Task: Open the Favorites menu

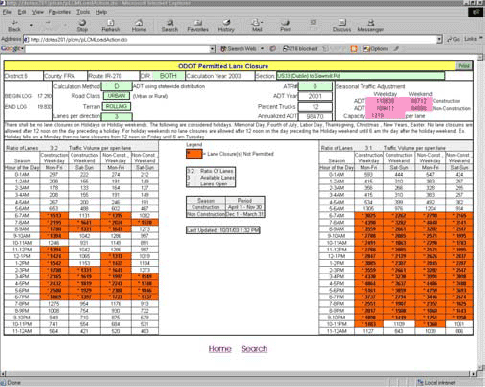Action: [60, 12]
